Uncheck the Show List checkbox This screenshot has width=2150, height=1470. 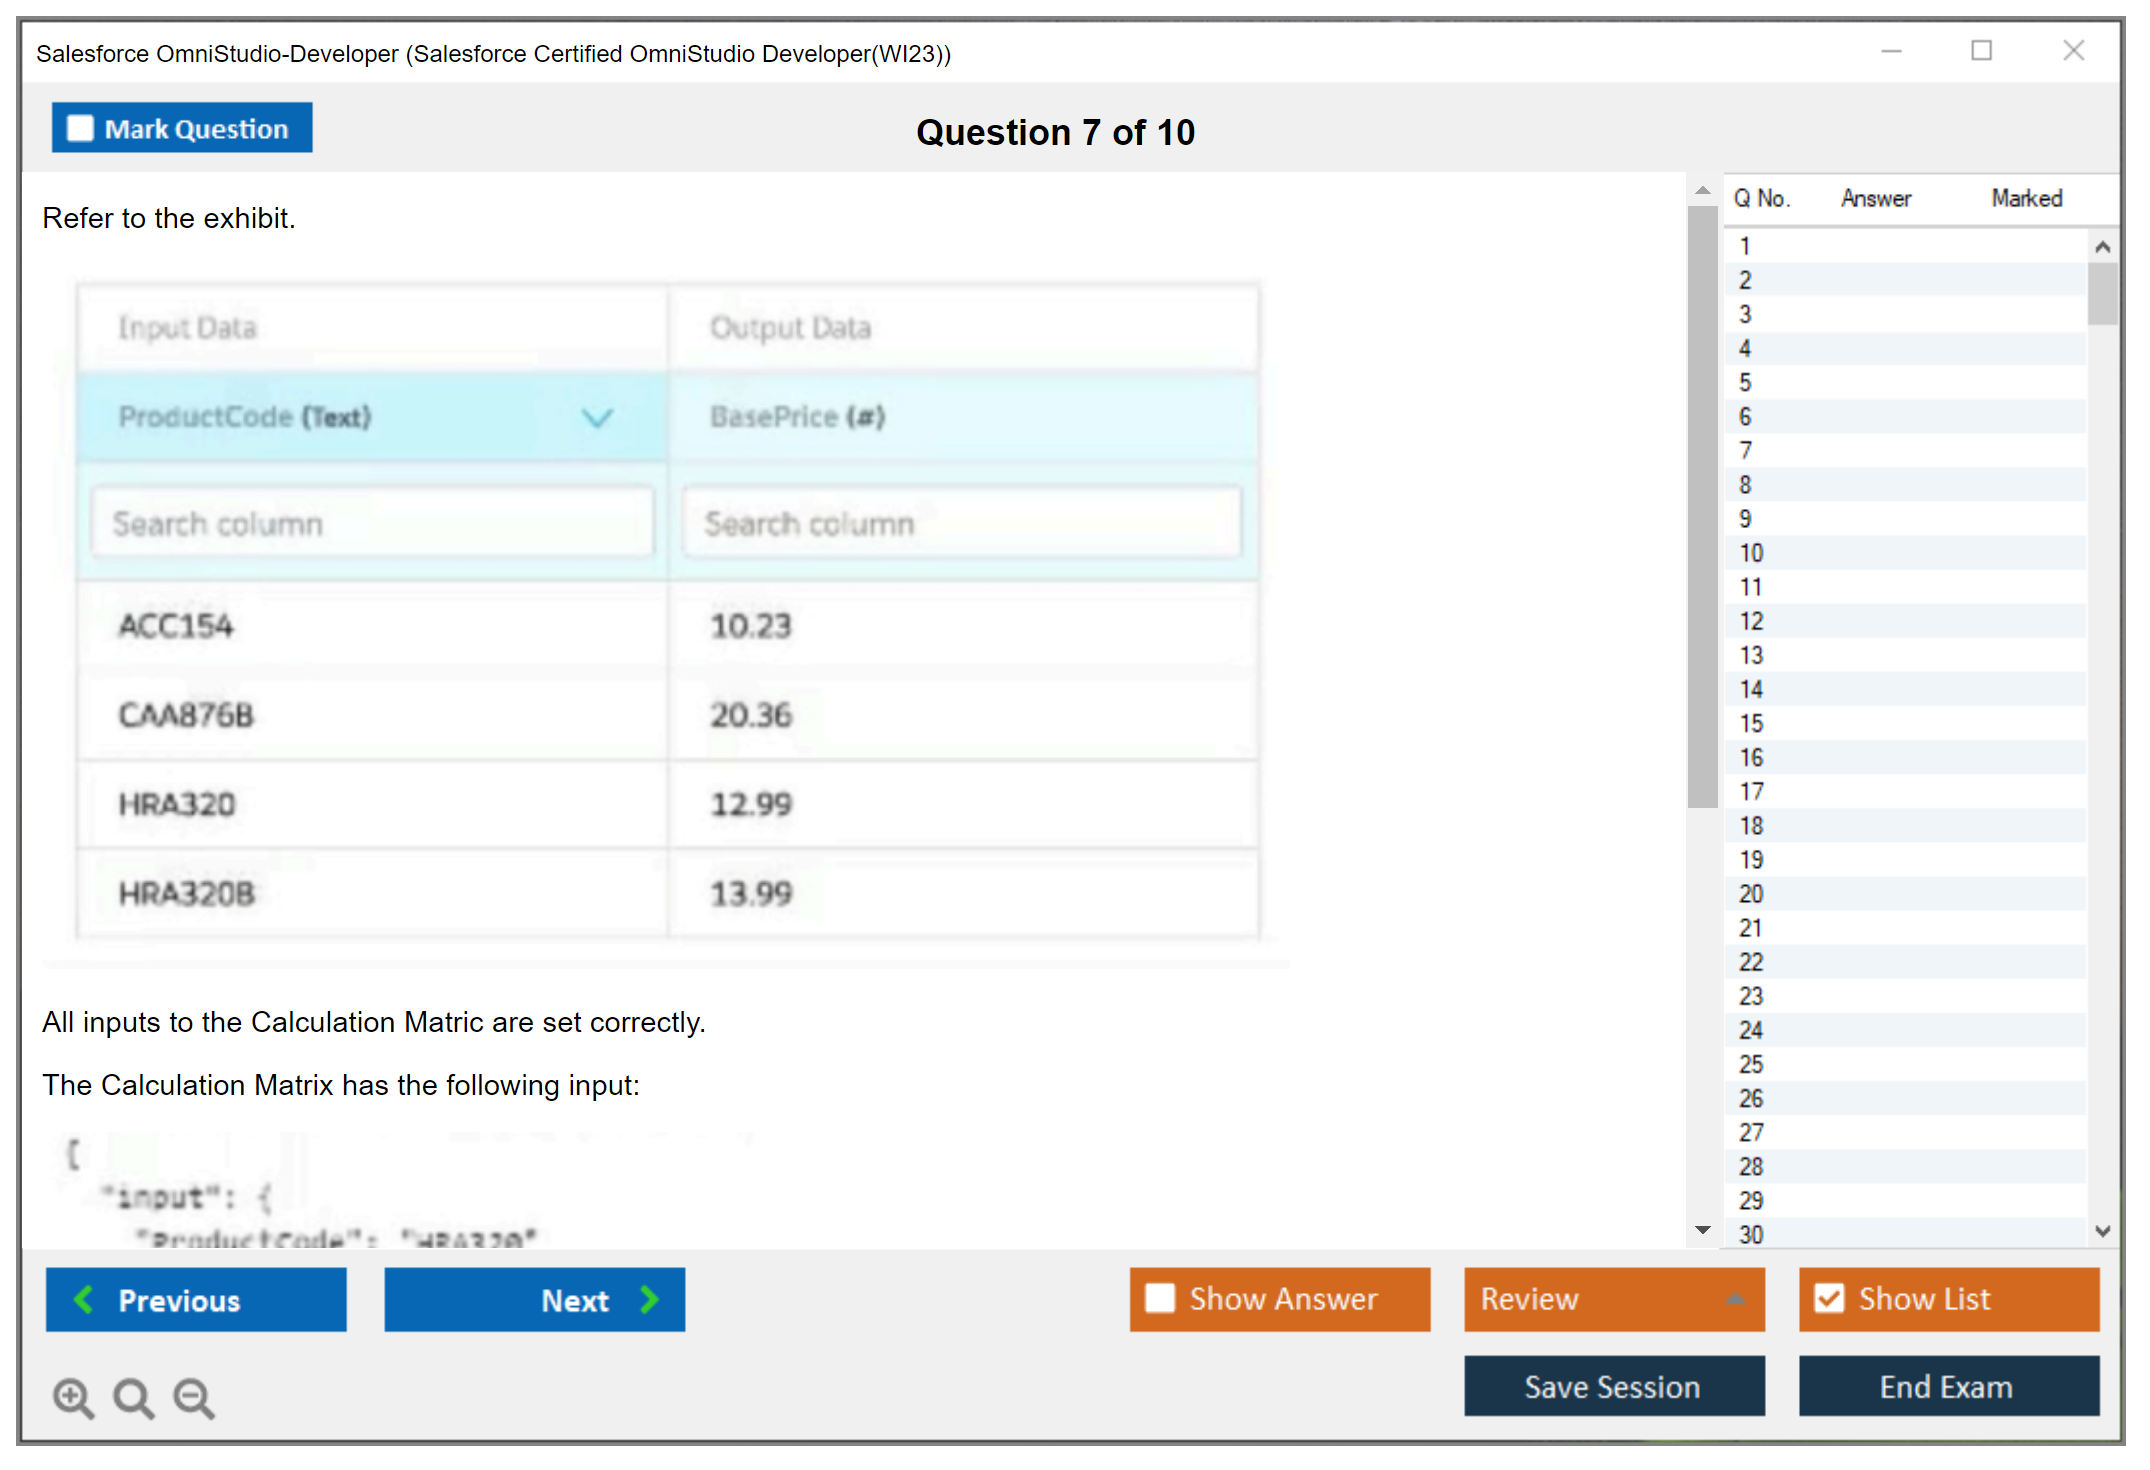click(x=1829, y=1298)
